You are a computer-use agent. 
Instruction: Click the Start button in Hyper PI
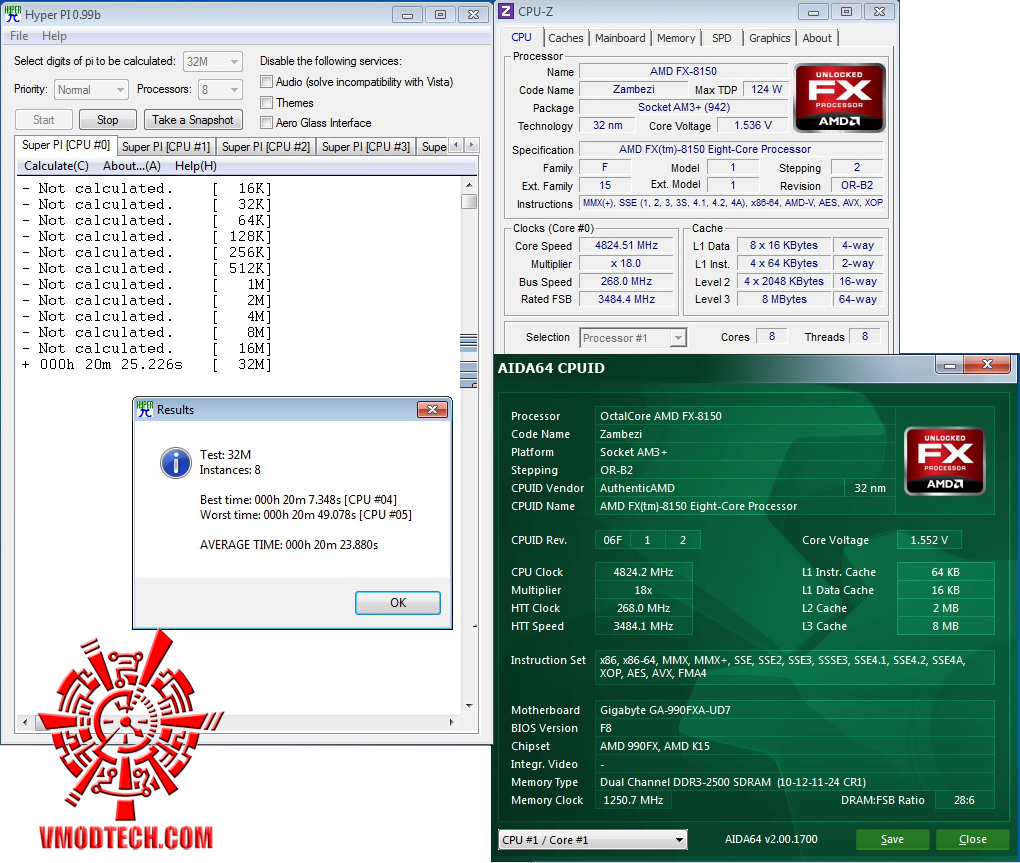click(44, 120)
